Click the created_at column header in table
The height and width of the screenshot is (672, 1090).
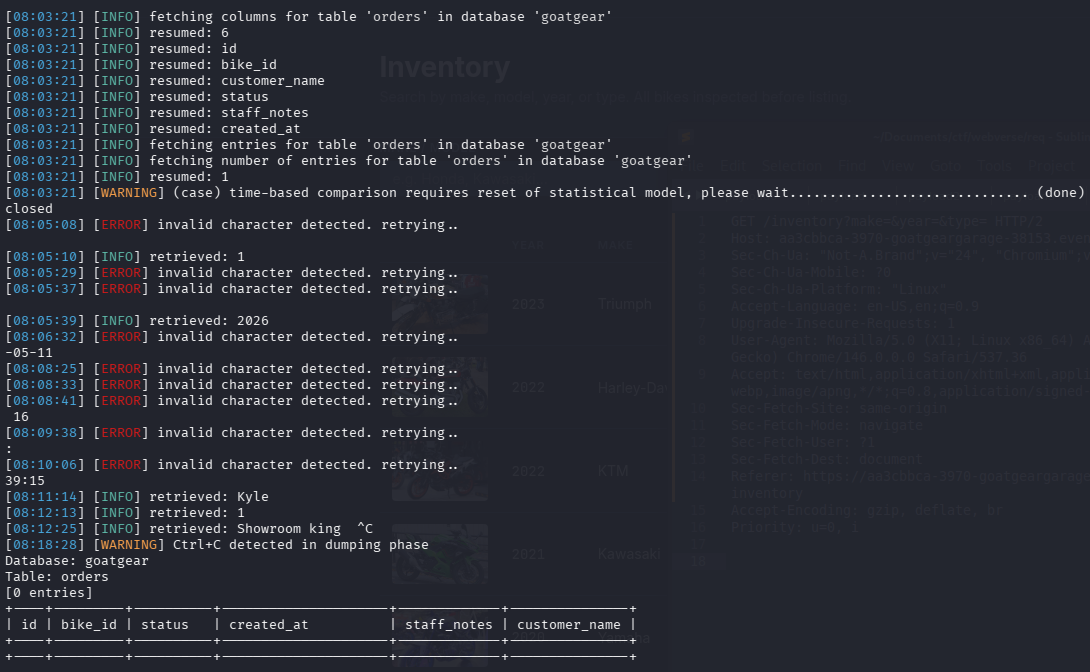[x=268, y=625]
